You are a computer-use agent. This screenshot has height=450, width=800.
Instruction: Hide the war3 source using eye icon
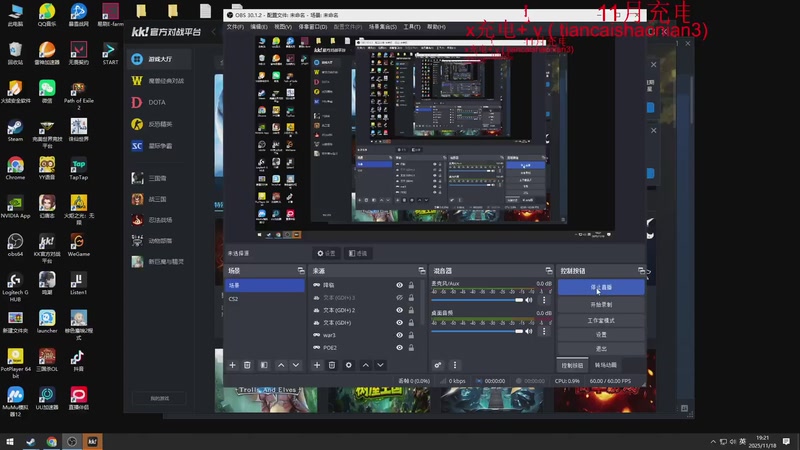tap(399, 335)
